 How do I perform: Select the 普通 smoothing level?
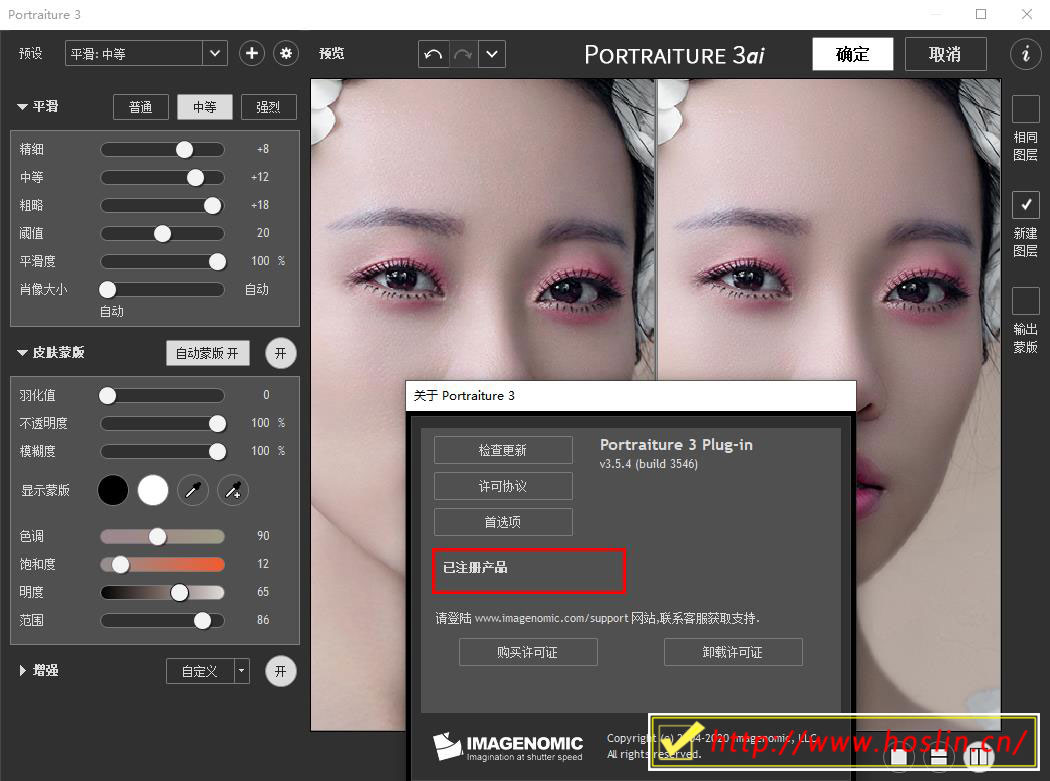(141, 107)
